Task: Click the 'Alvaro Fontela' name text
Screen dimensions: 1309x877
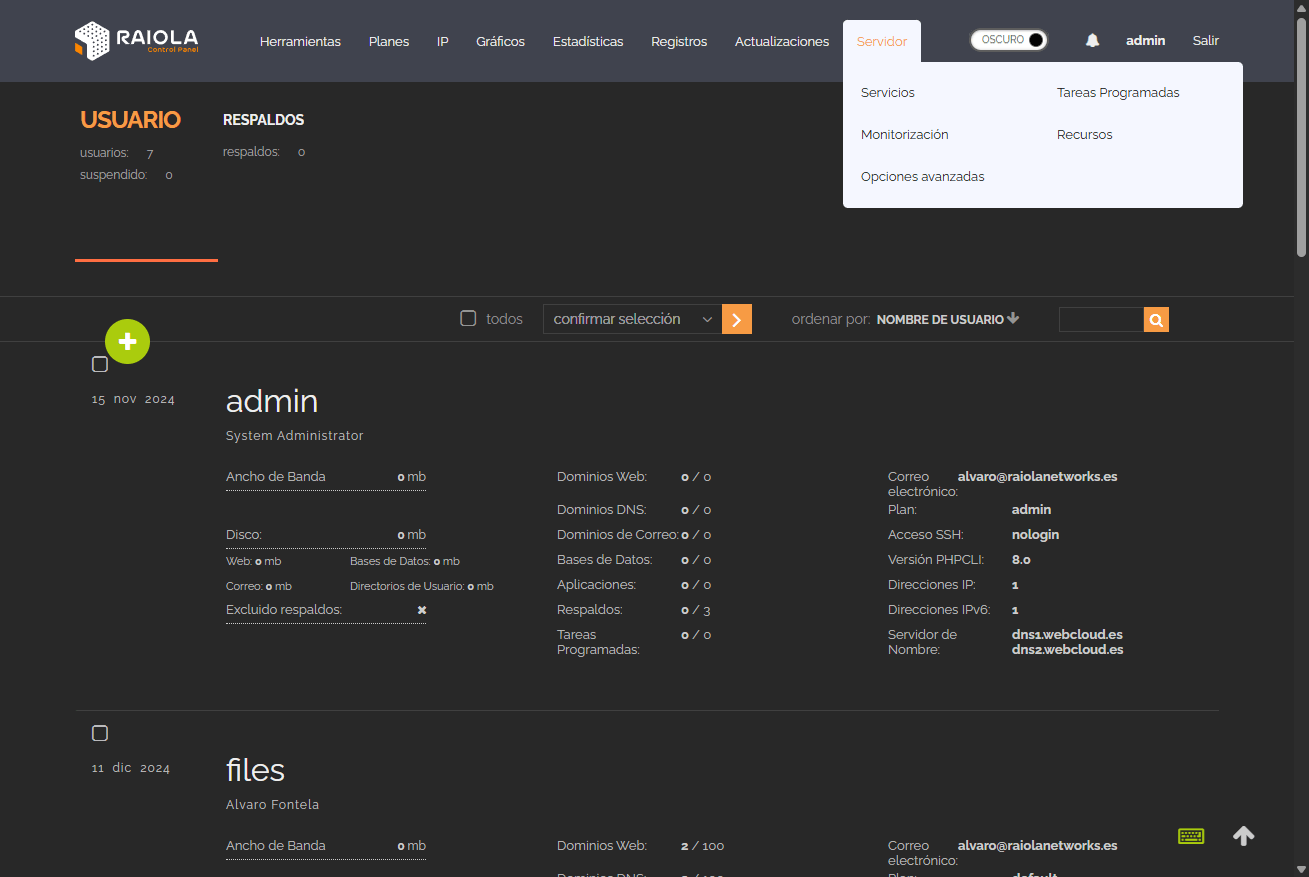Action: click(273, 805)
